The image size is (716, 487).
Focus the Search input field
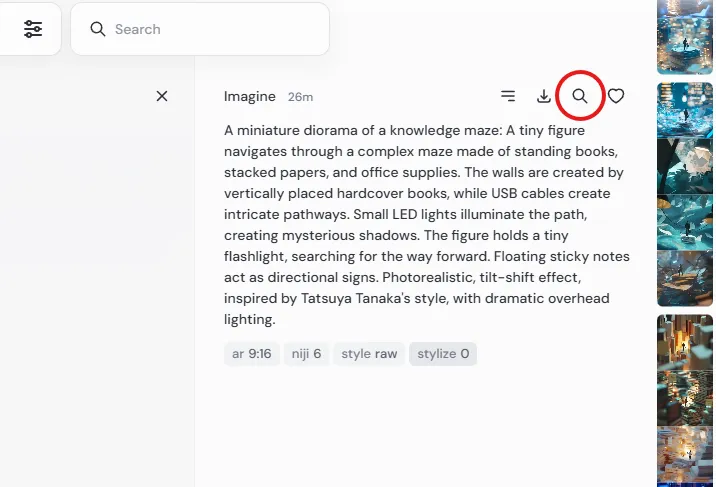(200, 29)
